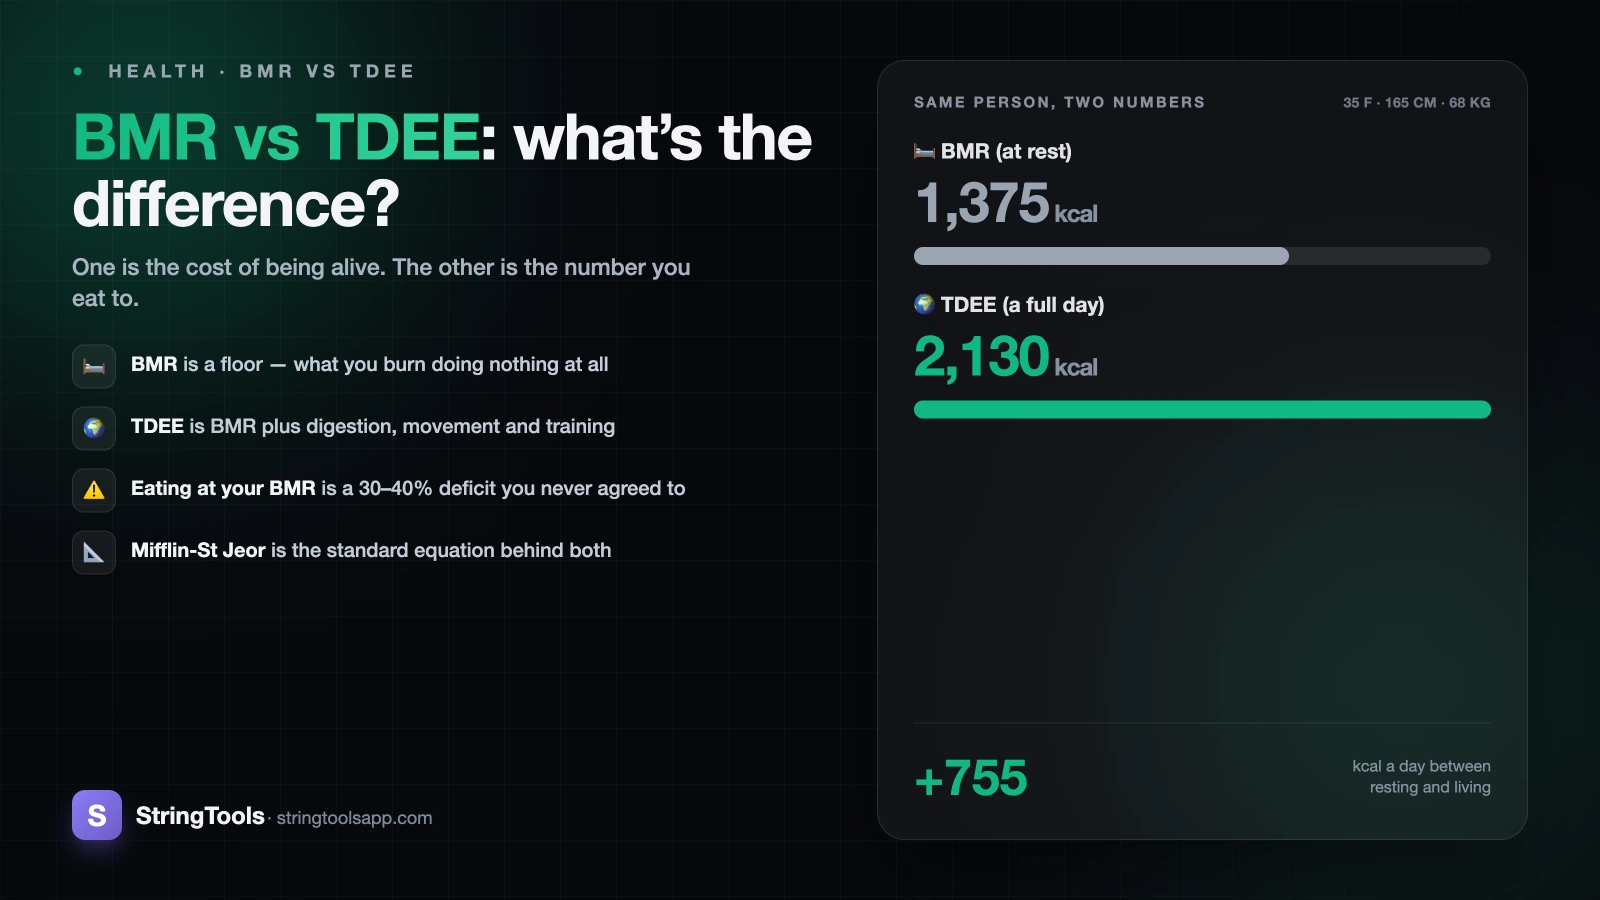Click the SAME PERSON, TWO NUMBERS card header
Image resolution: width=1600 pixels, height=900 pixels.
pos(1059,102)
